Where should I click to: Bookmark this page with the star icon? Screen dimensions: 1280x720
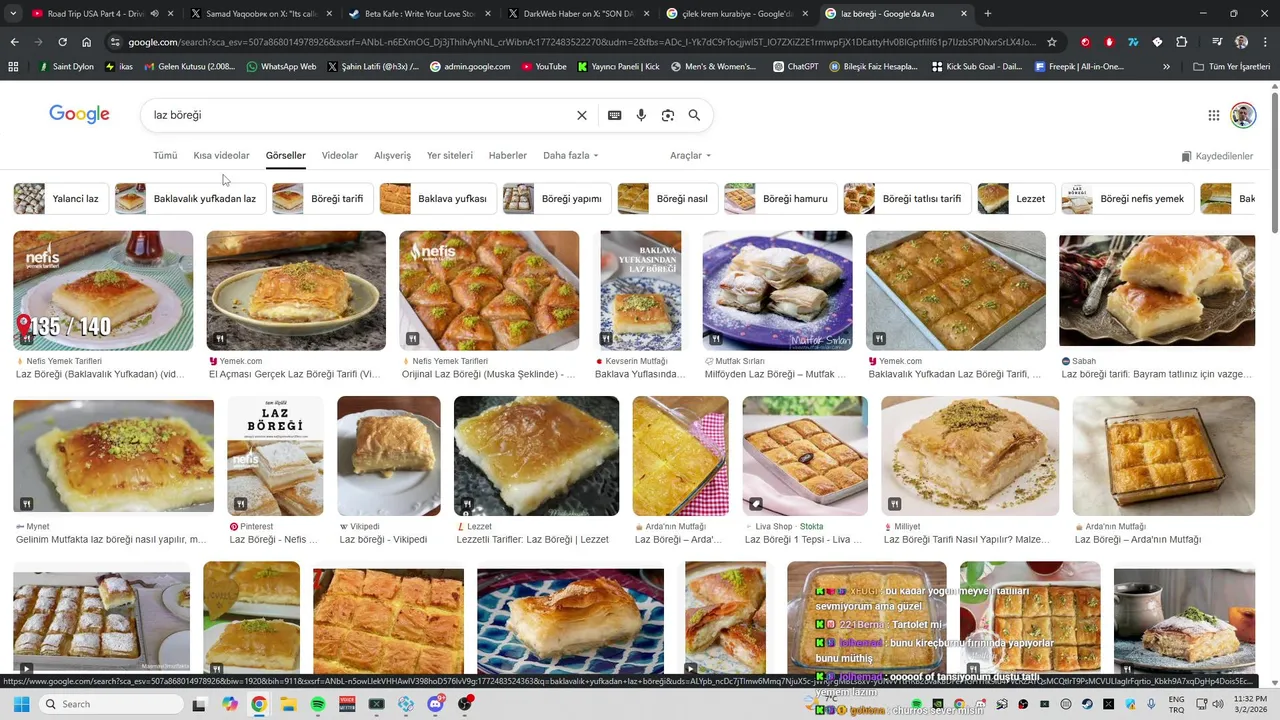1052,42
